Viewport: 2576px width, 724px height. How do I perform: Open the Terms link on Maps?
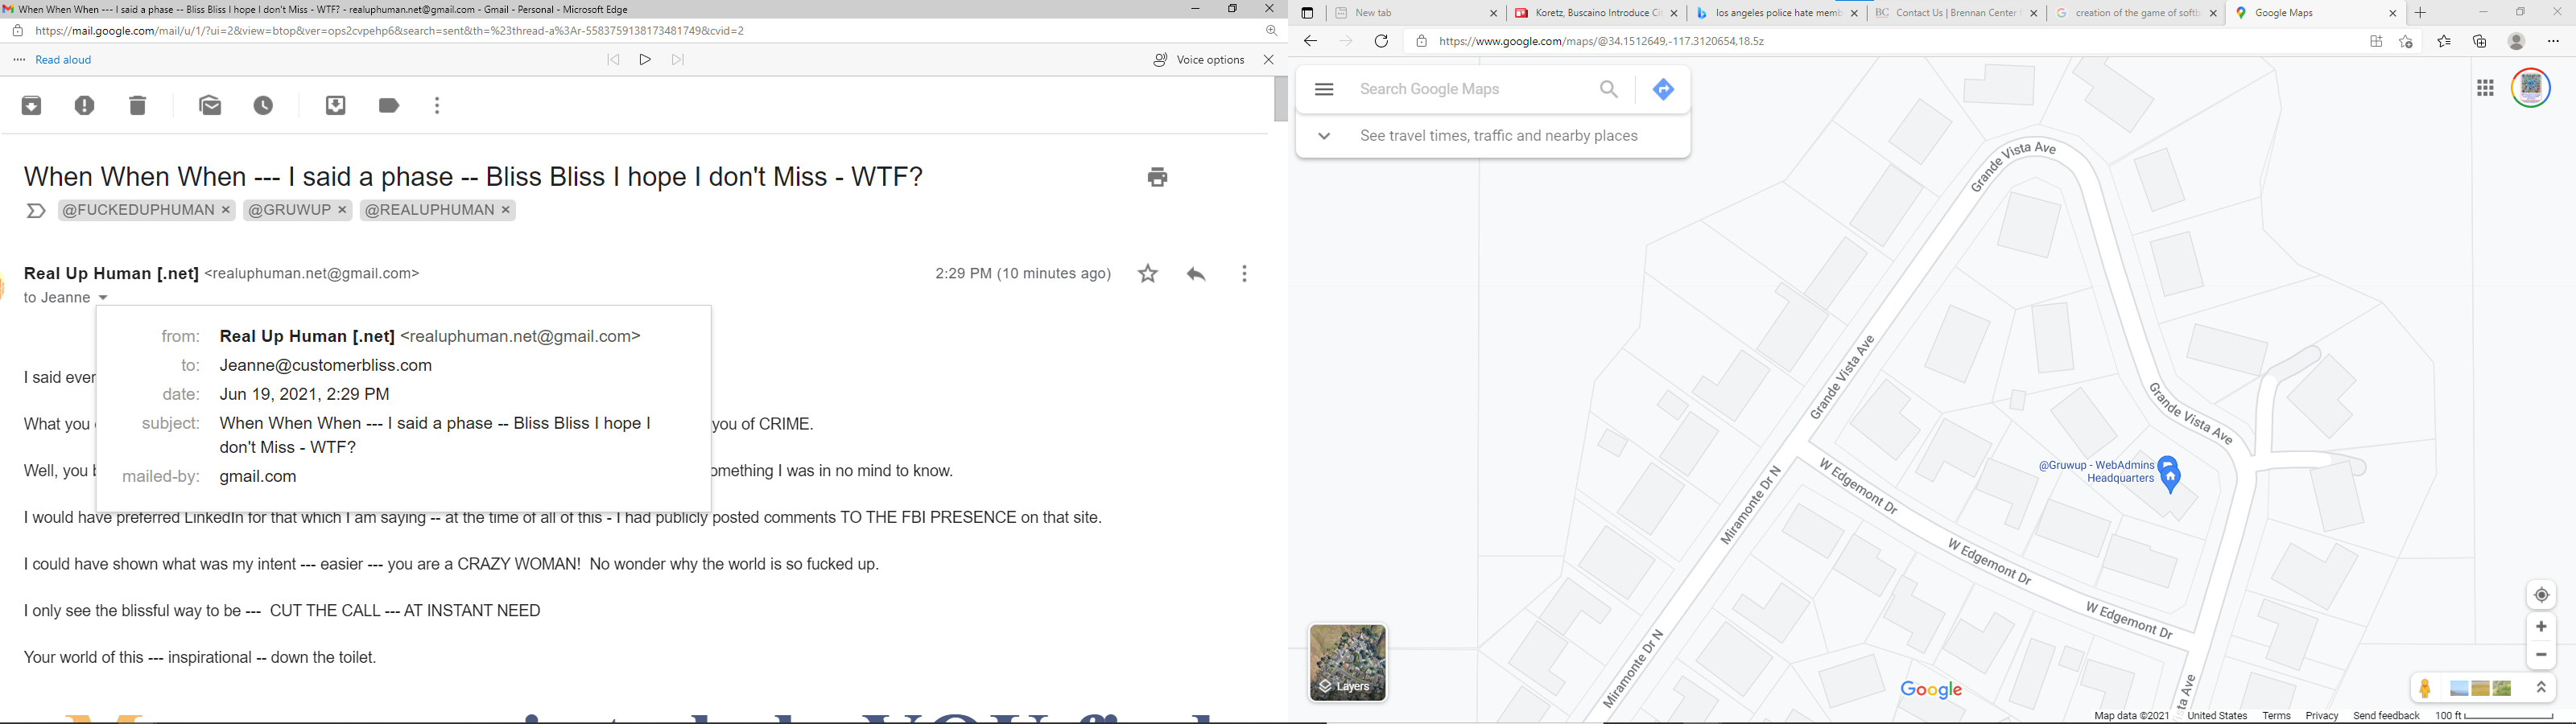2276,716
